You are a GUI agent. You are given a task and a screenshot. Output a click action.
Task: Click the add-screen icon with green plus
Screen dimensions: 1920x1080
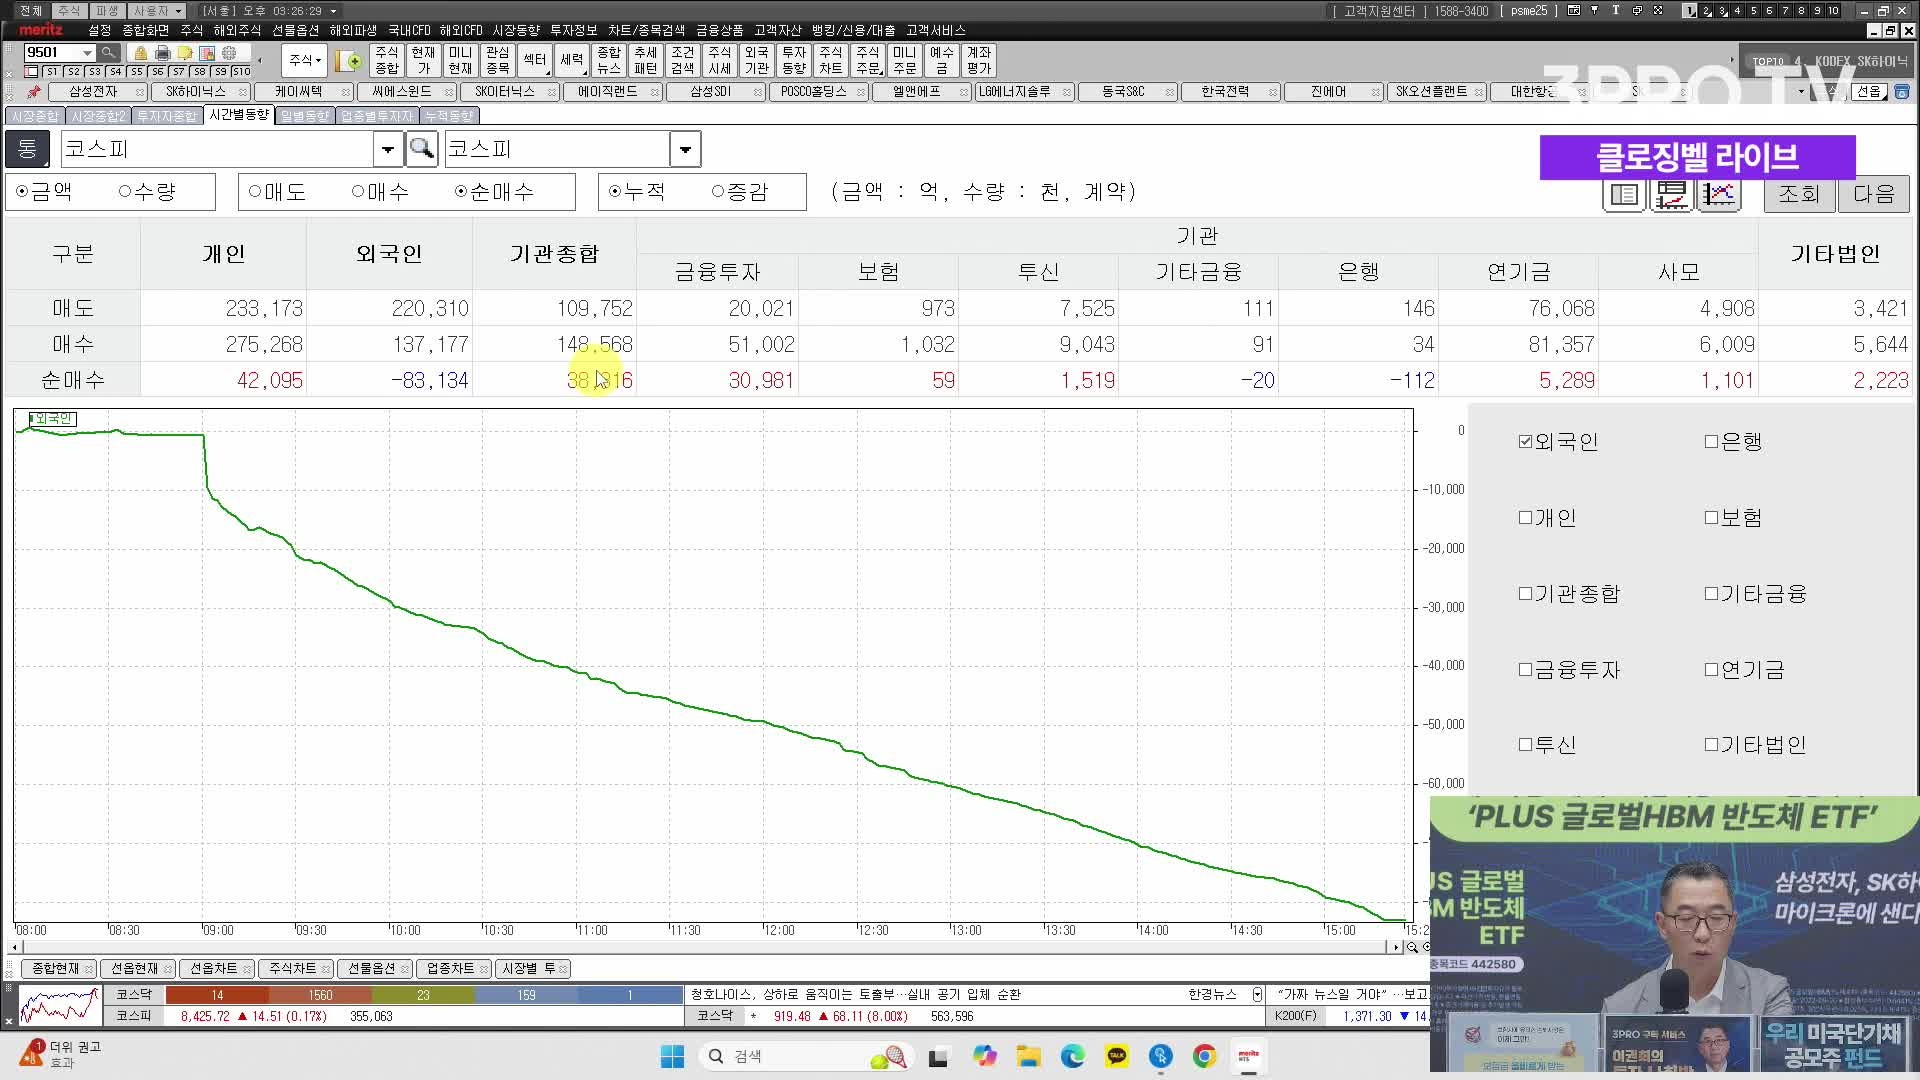349,61
